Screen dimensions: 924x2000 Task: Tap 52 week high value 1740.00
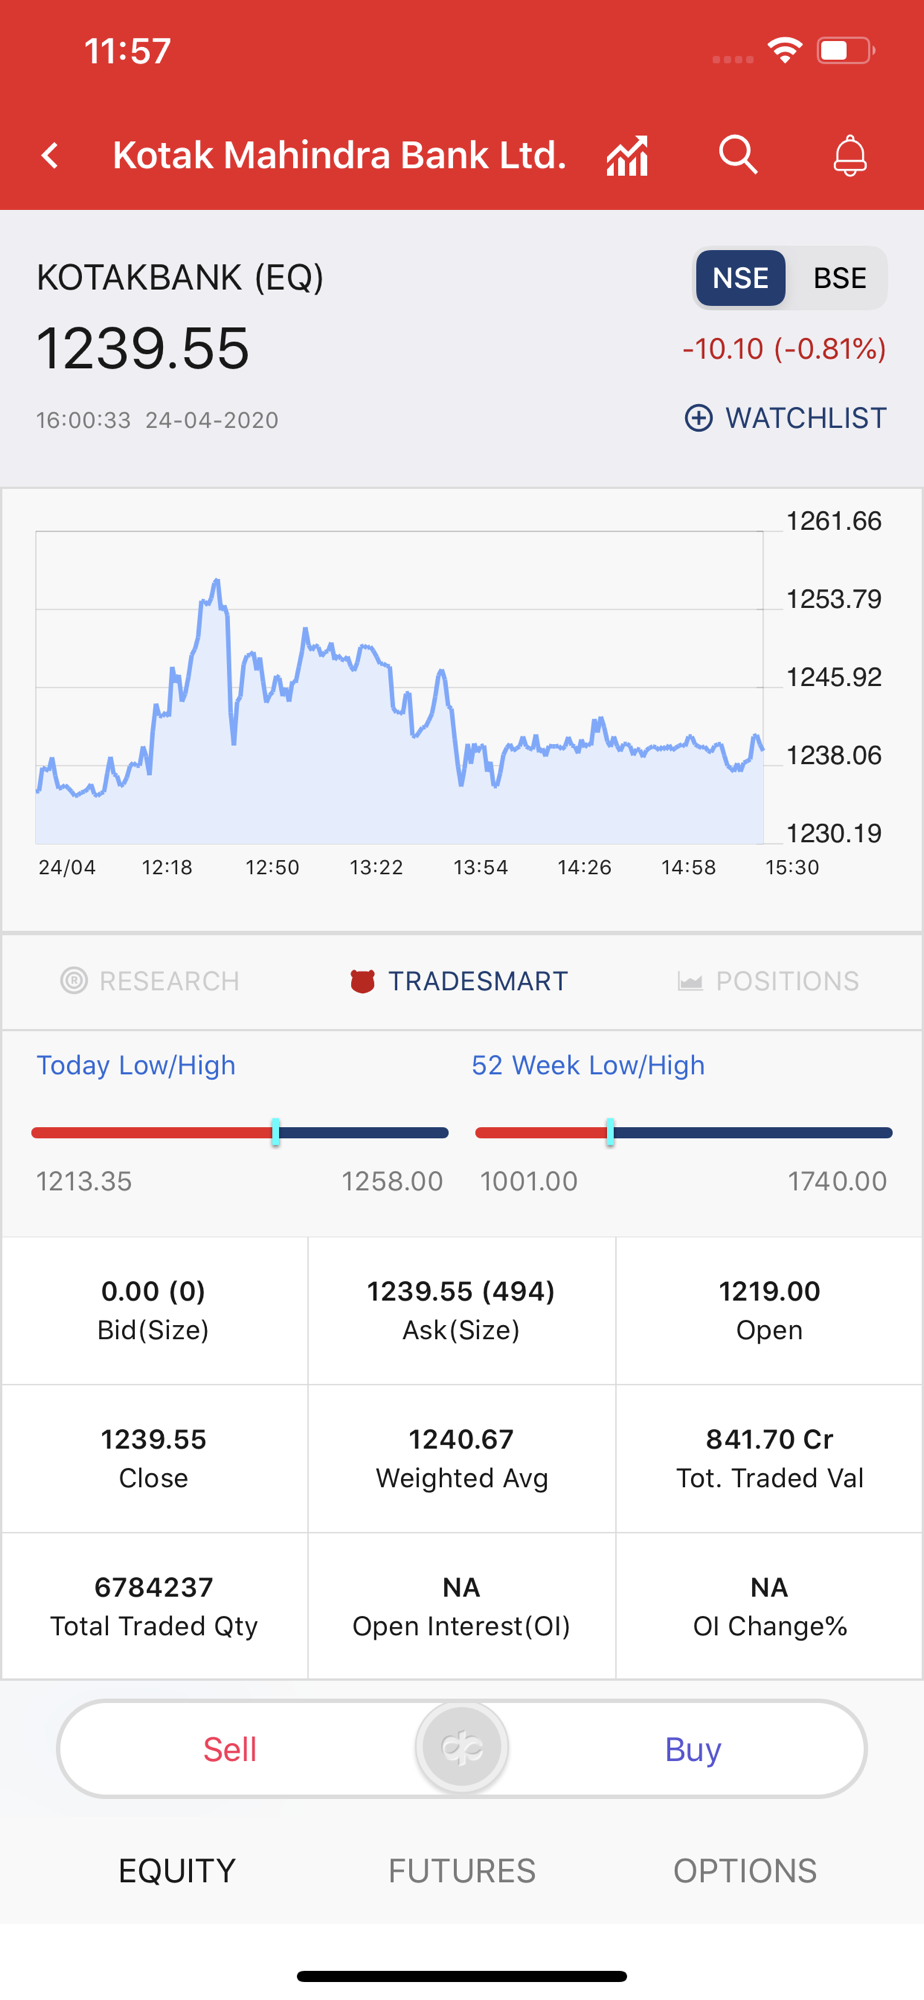837,1181
